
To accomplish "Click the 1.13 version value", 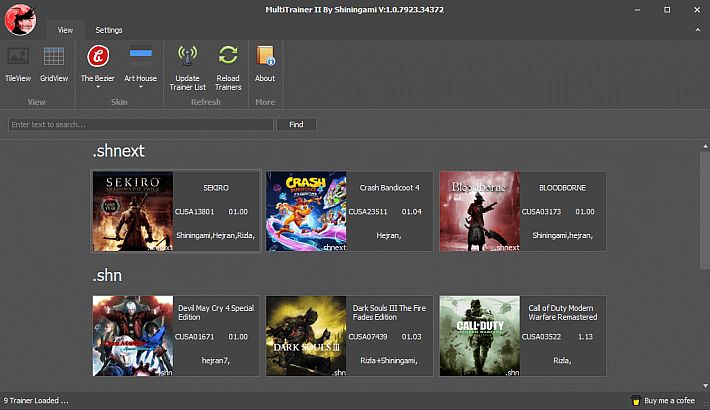I will tap(585, 337).
